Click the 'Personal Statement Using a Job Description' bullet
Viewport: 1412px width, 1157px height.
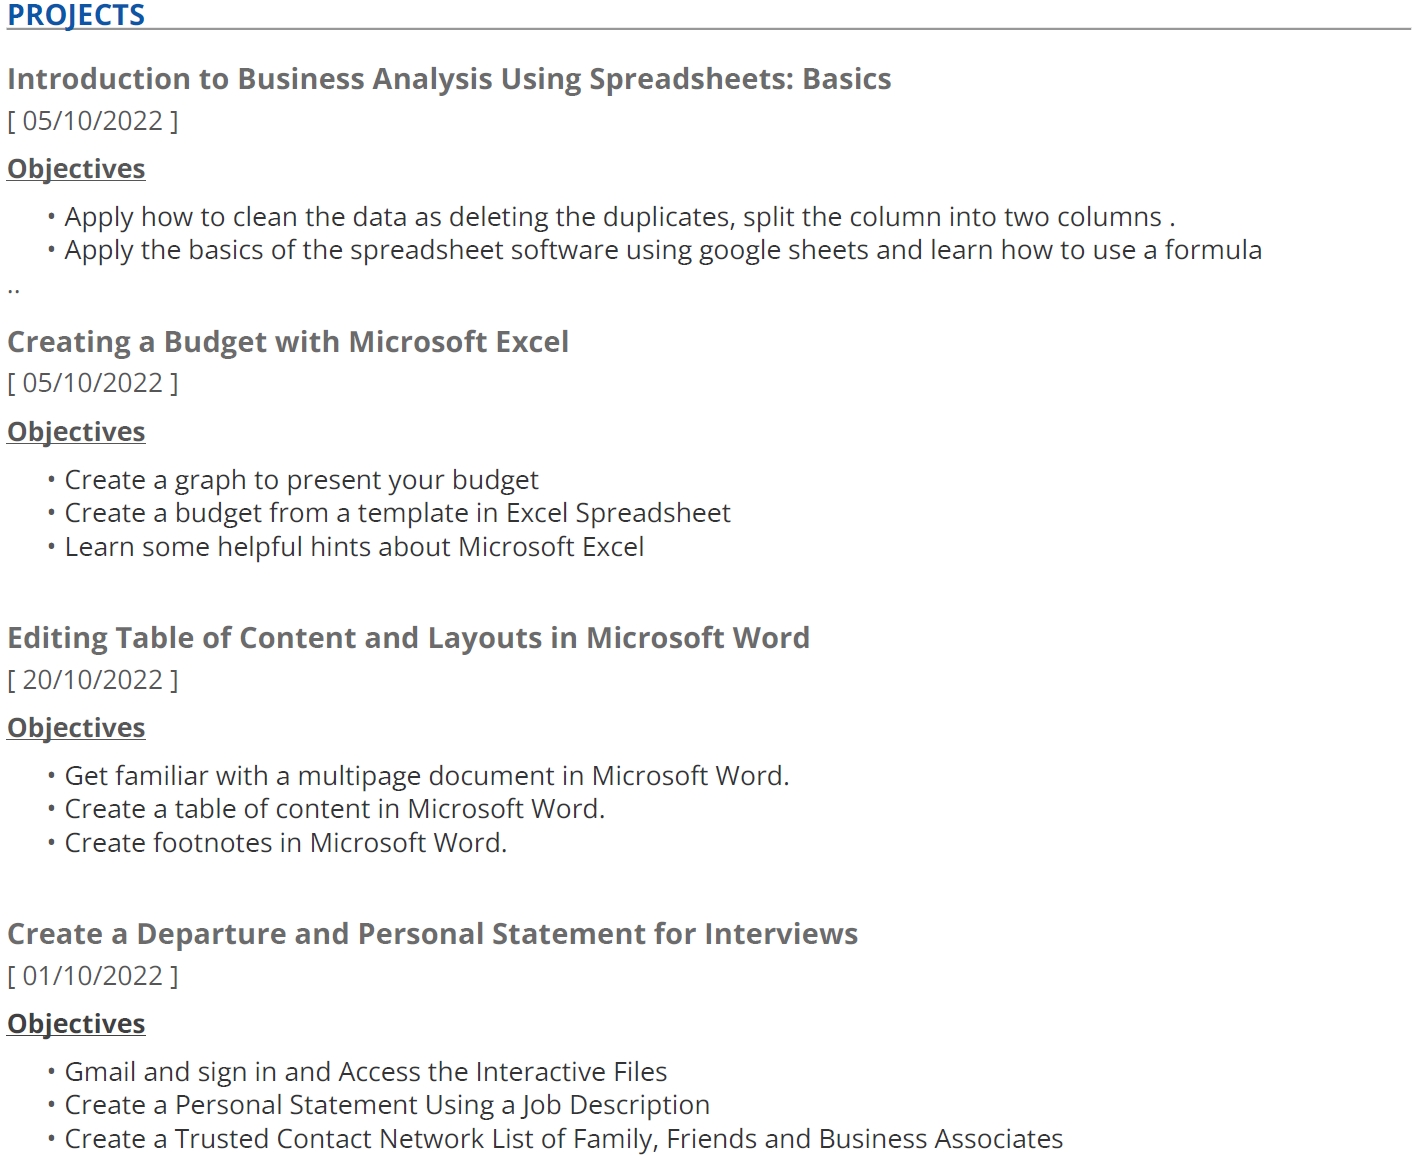point(387,1105)
